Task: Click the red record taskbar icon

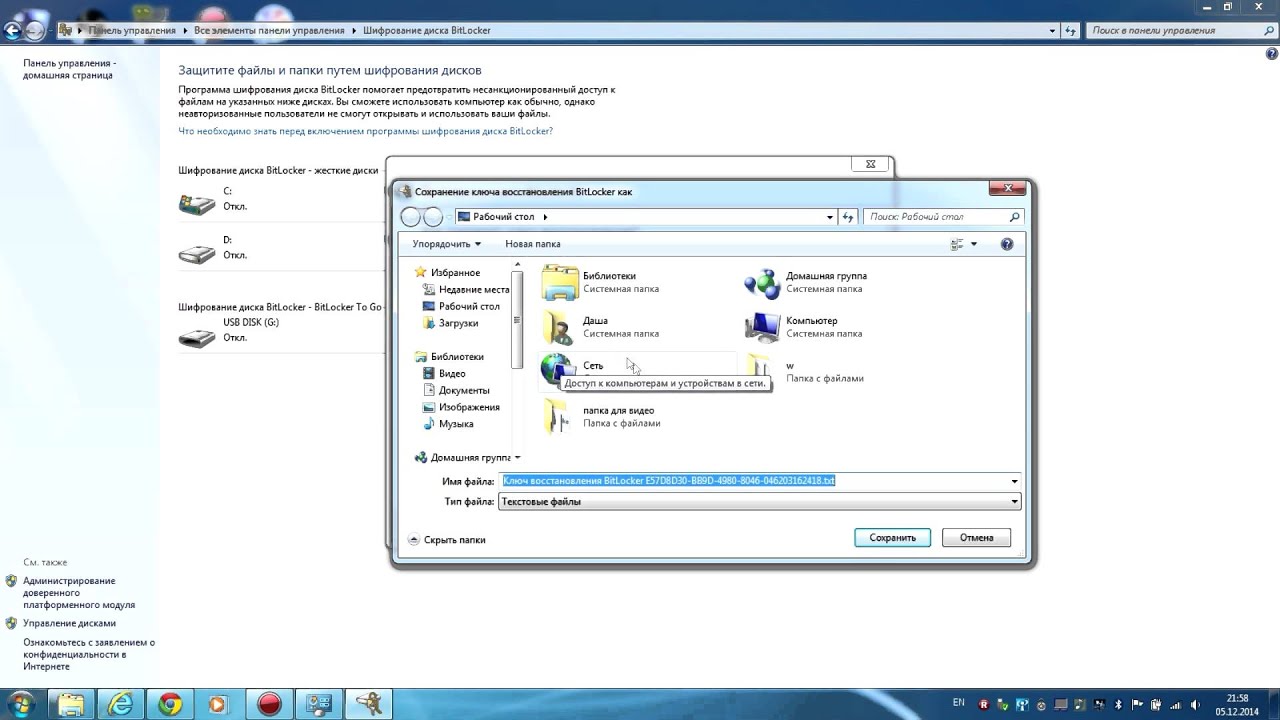Action: point(269,704)
